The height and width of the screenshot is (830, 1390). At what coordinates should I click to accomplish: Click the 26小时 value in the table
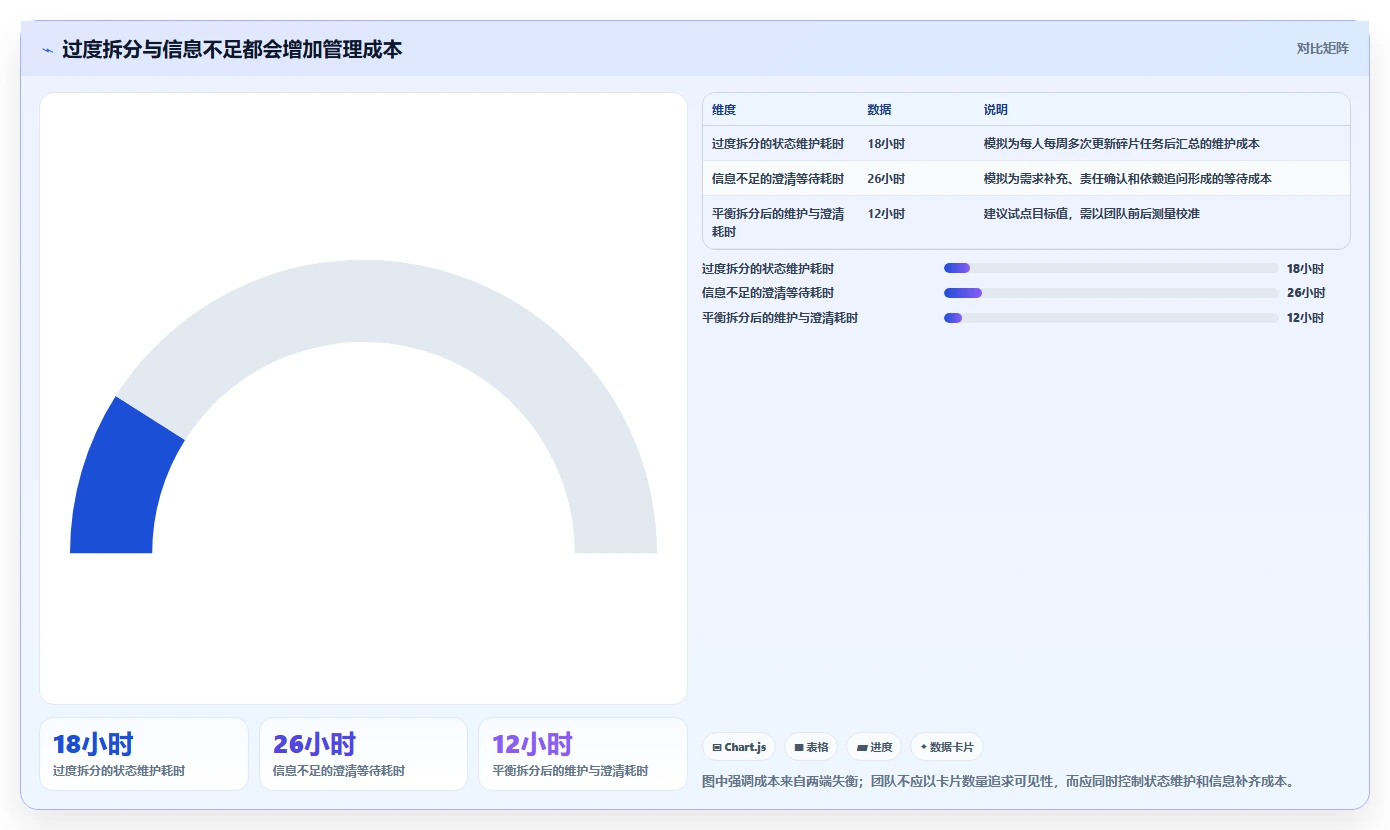pyautogui.click(x=886, y=179)
